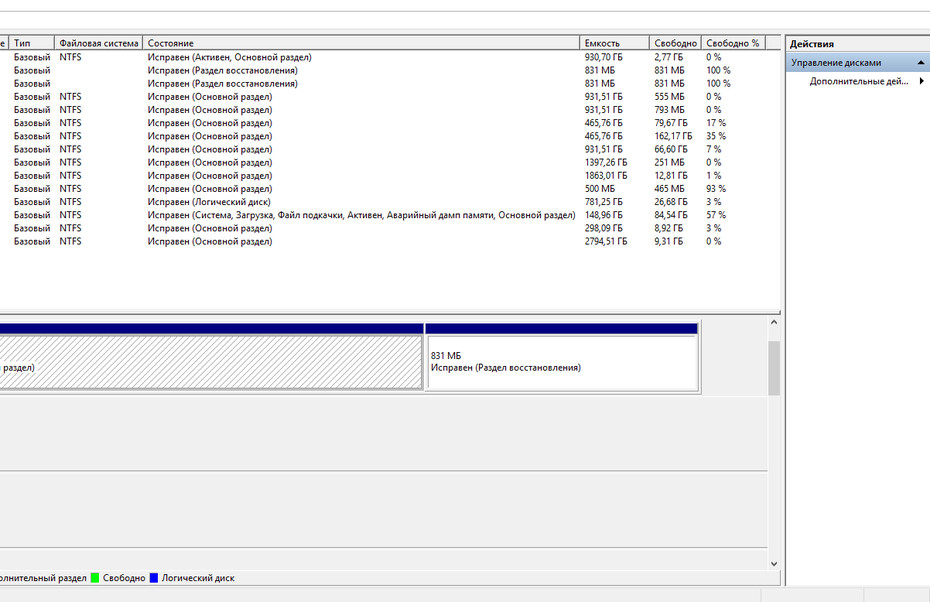The height and width of the screenshot is (602, 930).
Task: Click the 12,81 ГБ free space cell
Action: [x=671, y=176]
